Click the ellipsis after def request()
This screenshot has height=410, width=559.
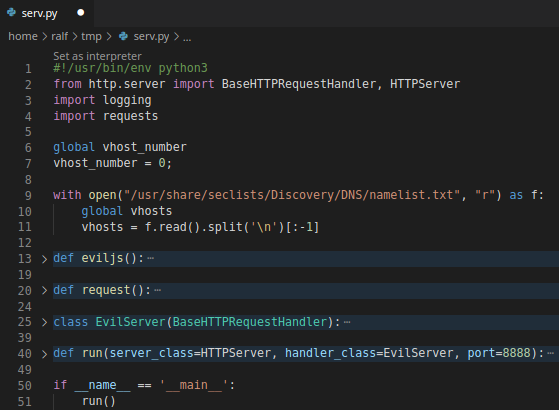[x=158, y=291]
